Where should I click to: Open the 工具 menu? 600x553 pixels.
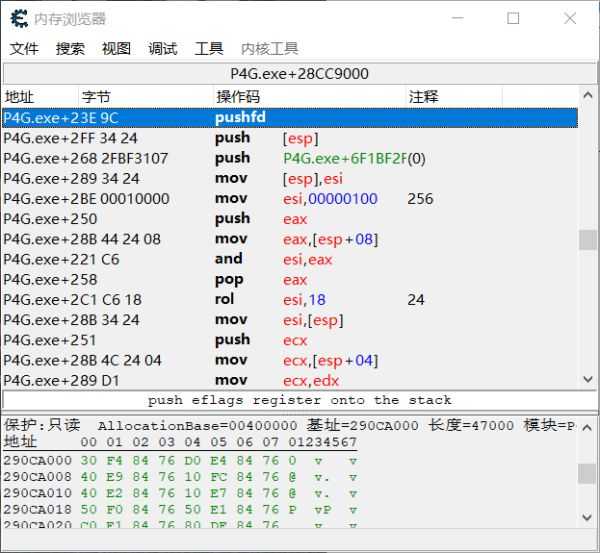point(208,48)
